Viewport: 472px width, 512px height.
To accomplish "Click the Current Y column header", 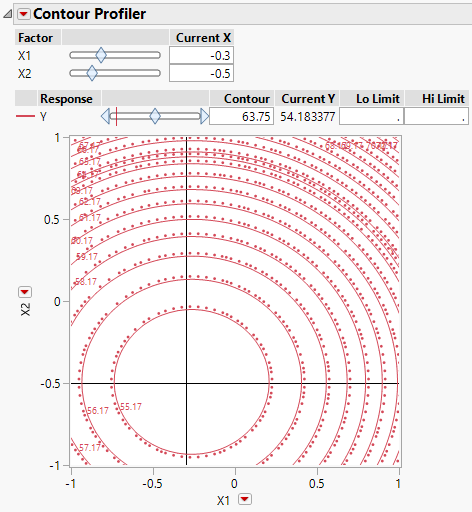I will tap(308, 99).
